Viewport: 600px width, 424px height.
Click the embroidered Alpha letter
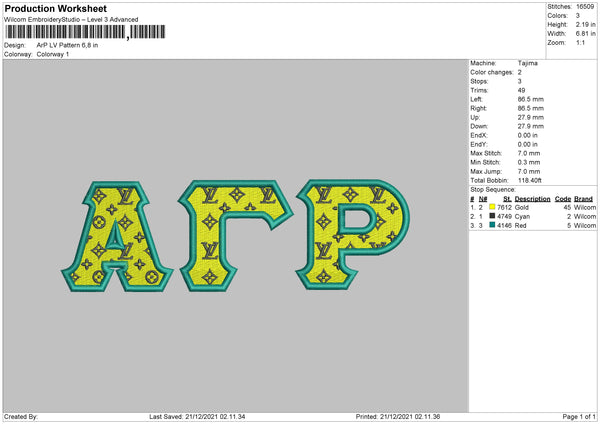click(117, 236)
